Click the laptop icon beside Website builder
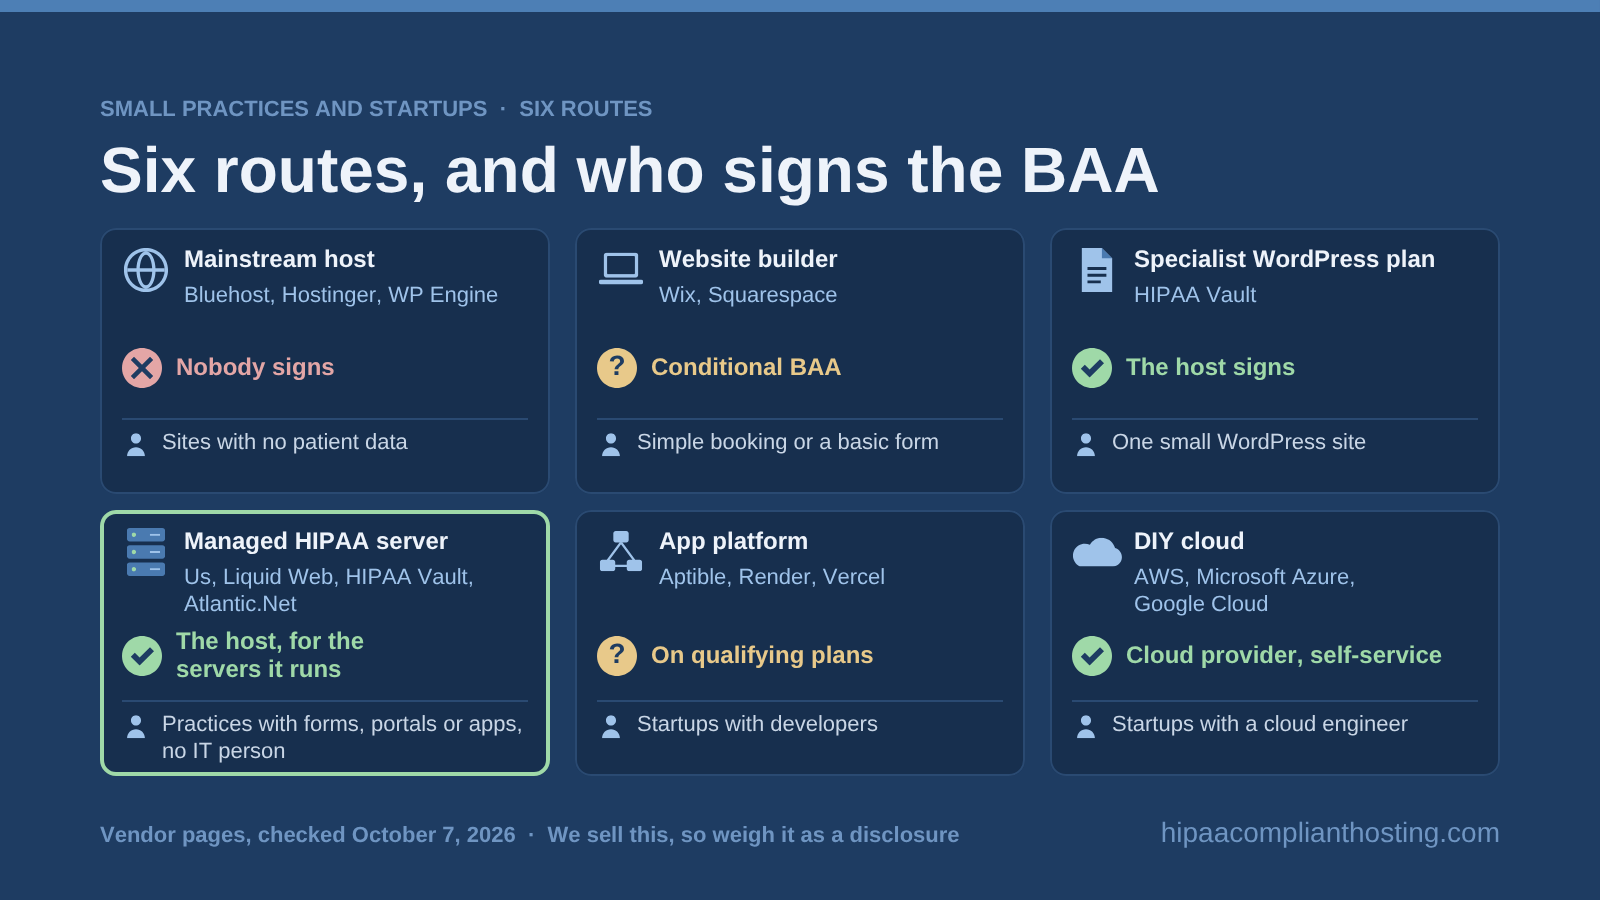Image resolution: width=1600 pixels, height=900 pixels. 621,269
